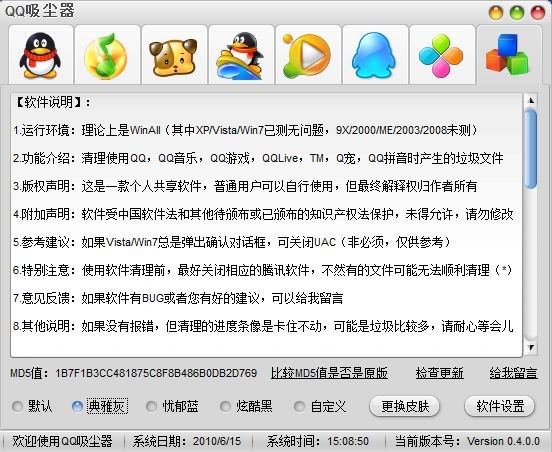Click the line 6.特别注意 text
The image size is (552, 452).
pyautogui.click(x=262, y=270)
